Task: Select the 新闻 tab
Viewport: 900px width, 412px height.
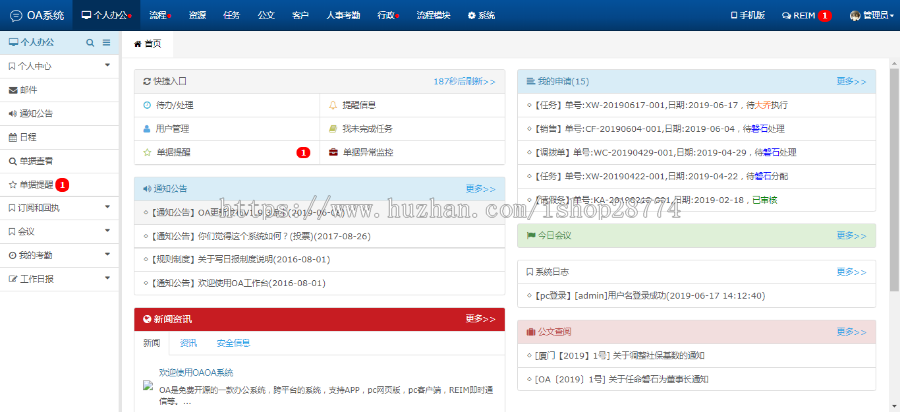Action: point(152,343)
